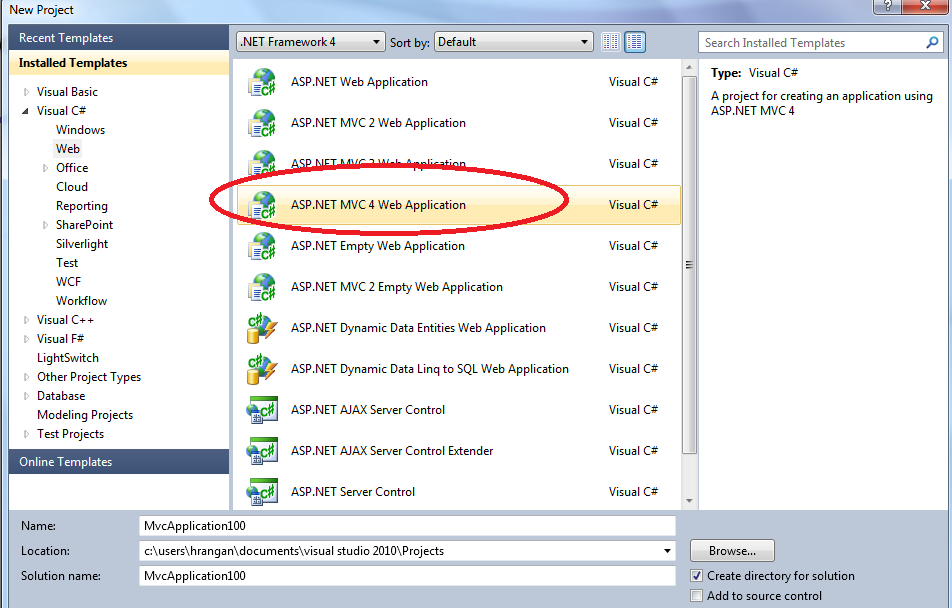Select the Silverlight category
Screen dimensions: 952x608
point(82,244)
